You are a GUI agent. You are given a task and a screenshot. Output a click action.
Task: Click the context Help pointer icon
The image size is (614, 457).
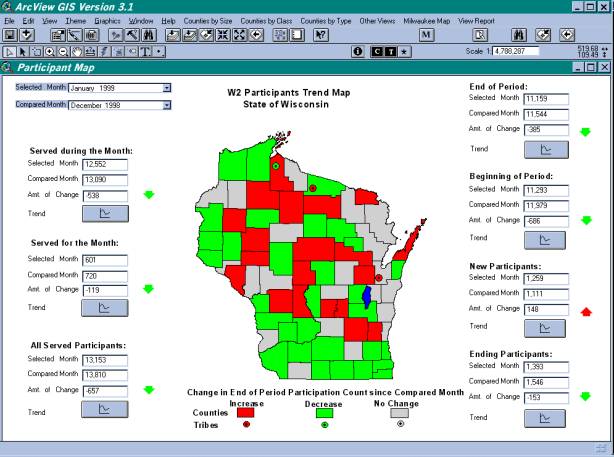coord(321,35)
